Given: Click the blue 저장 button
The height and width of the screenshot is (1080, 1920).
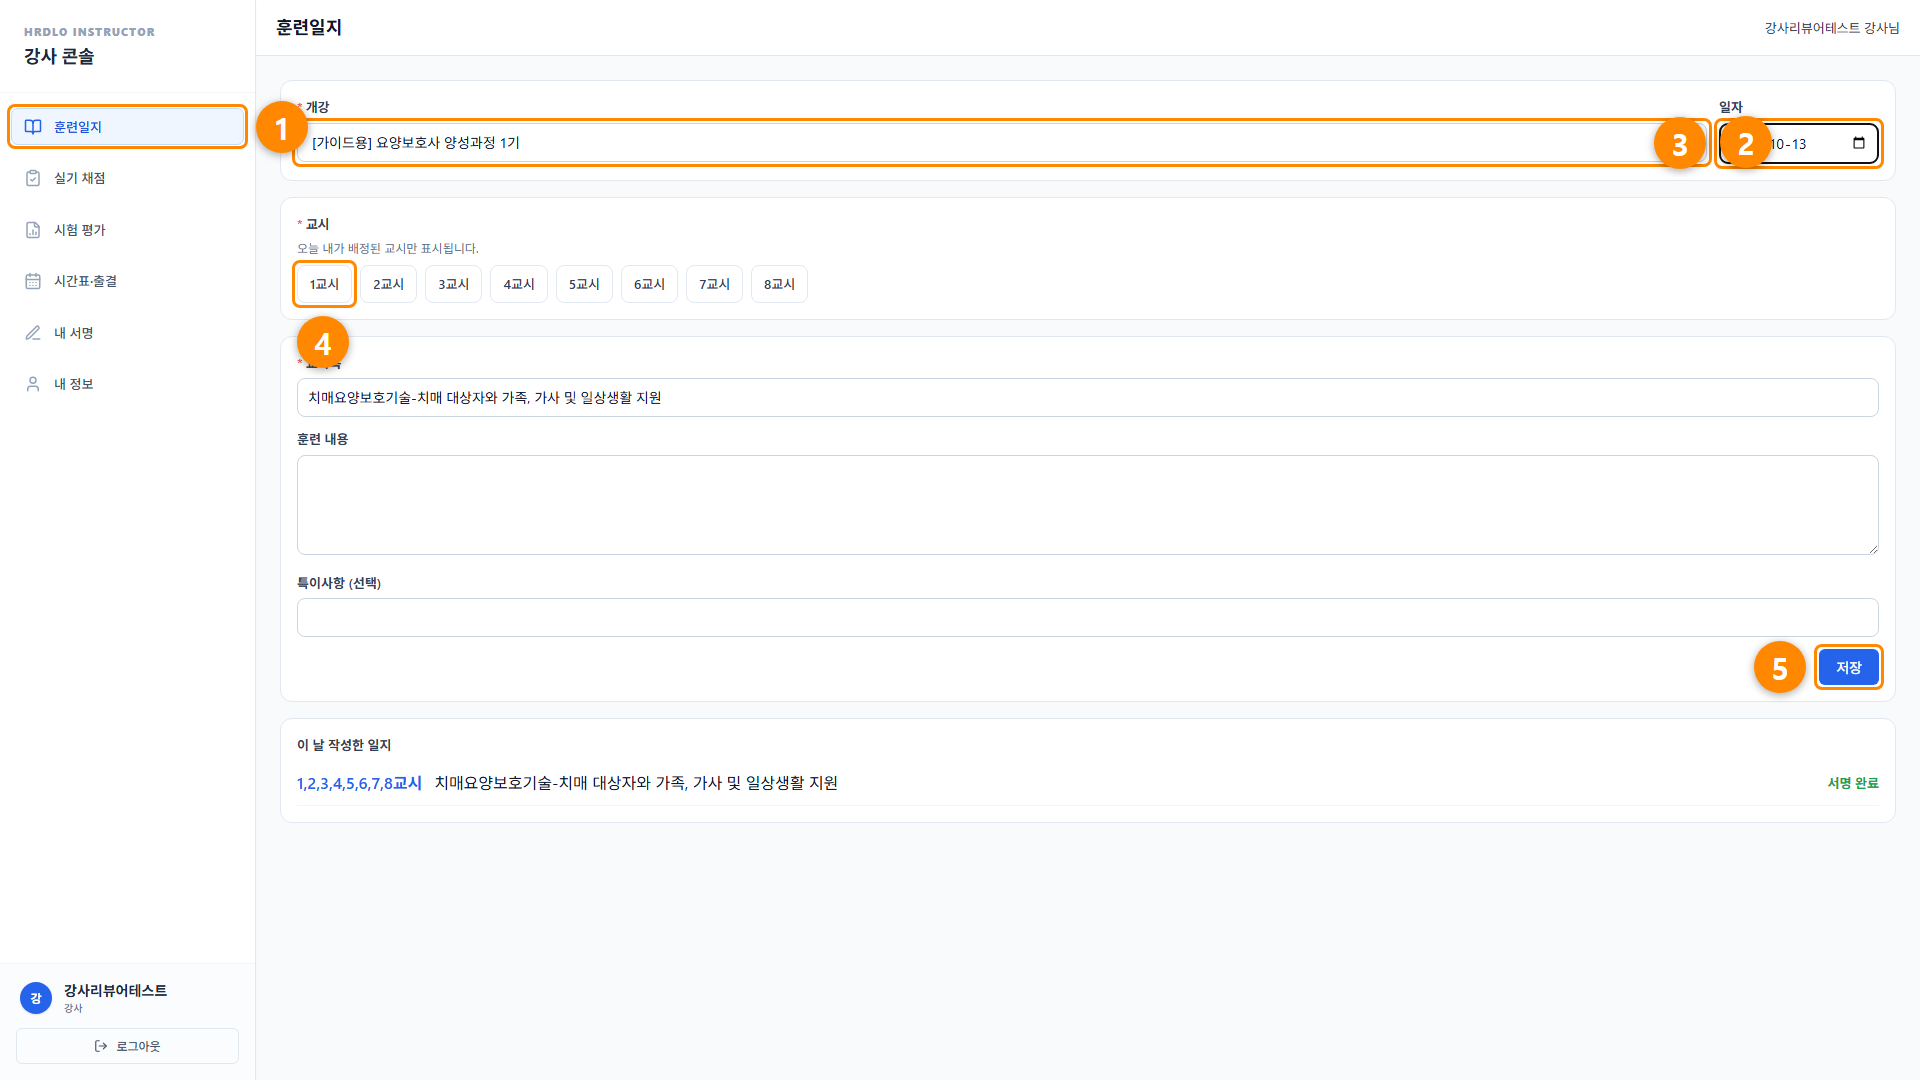Looking at the screenshot, I should pyautogui.click(x=1848, y=667).
